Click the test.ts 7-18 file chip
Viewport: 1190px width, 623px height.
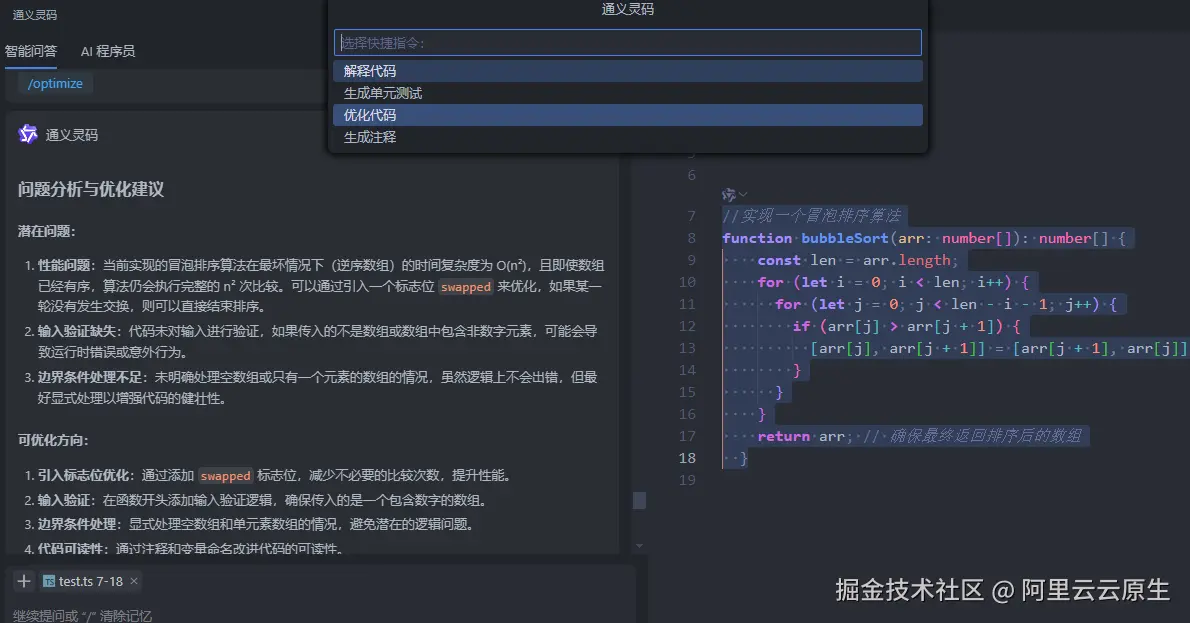[x=90, y=581]
